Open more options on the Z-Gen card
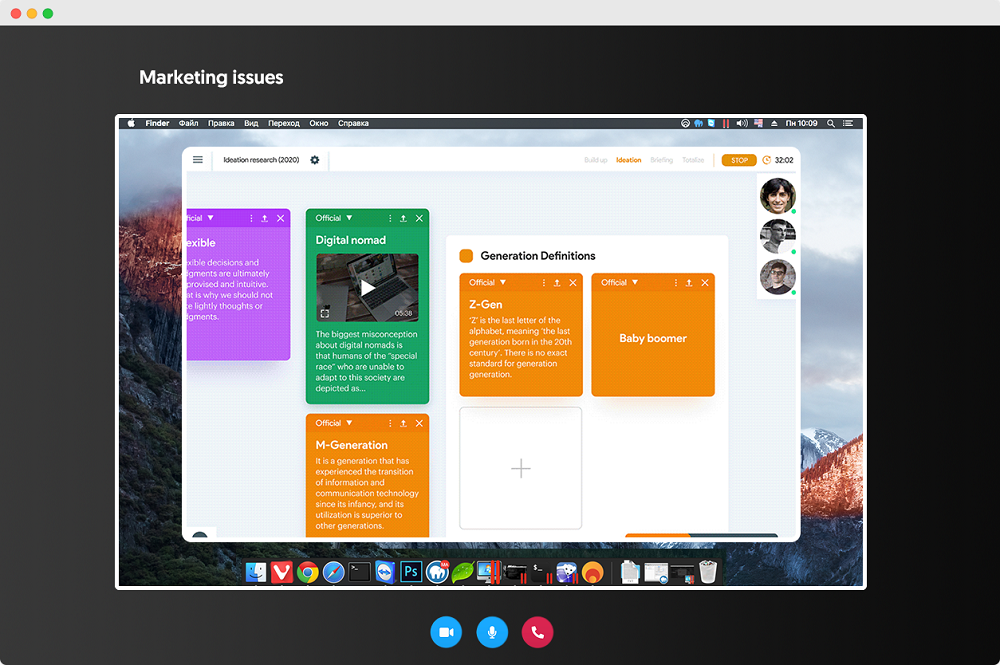Viewport: 1000px width, 665px height. coord(544,282)
